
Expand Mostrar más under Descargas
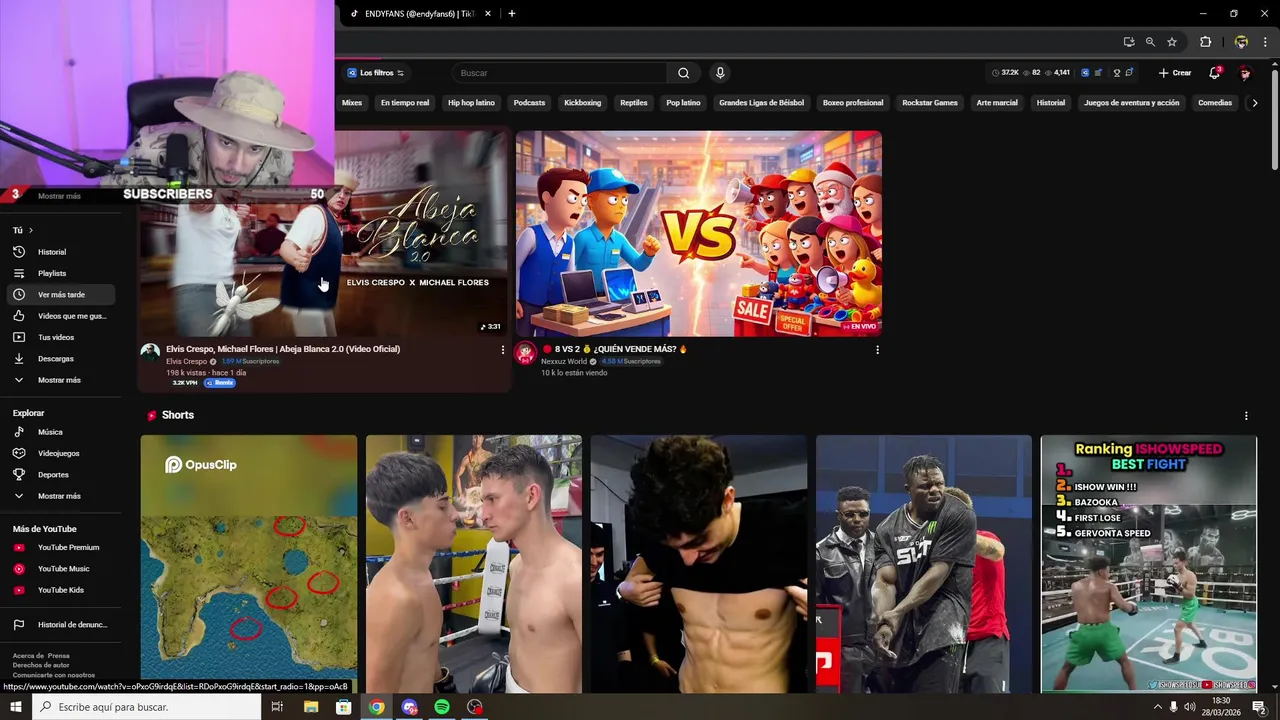(x=60, y=380)
